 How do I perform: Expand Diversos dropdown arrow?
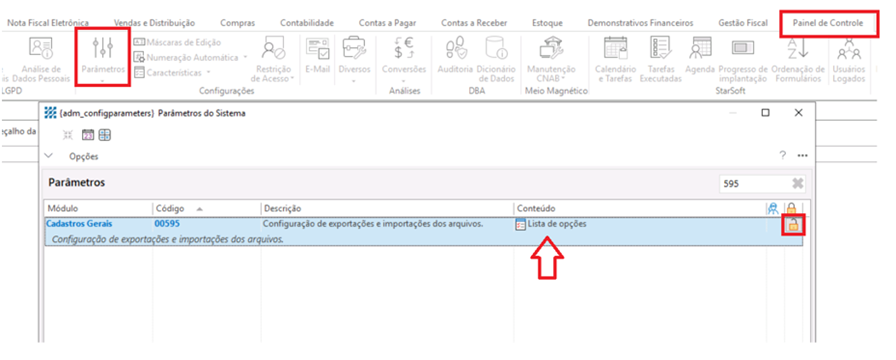354,81
